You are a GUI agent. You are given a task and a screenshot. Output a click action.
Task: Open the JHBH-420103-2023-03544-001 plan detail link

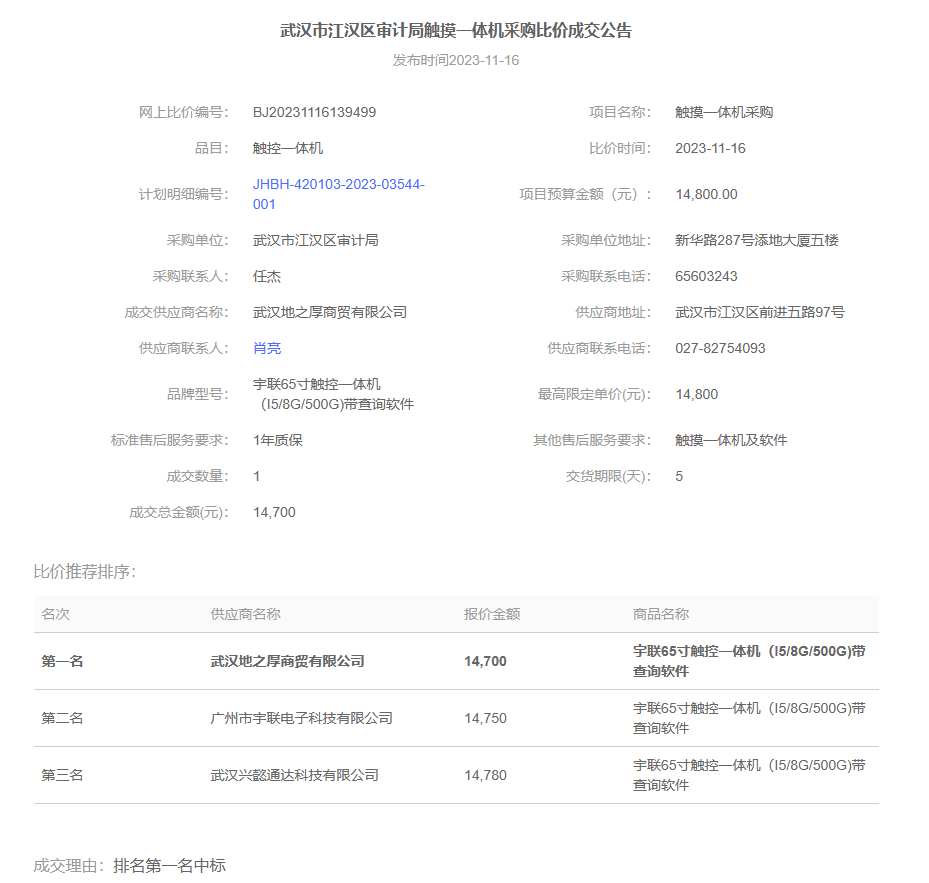pyautogui.click(x=338, y=194)
